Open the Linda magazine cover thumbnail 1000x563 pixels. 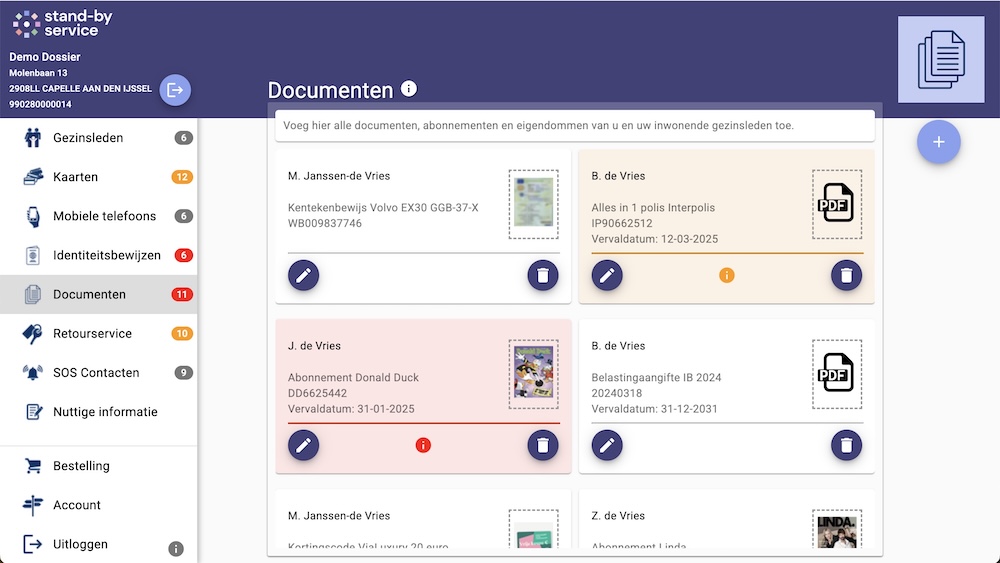coord(837,529)
